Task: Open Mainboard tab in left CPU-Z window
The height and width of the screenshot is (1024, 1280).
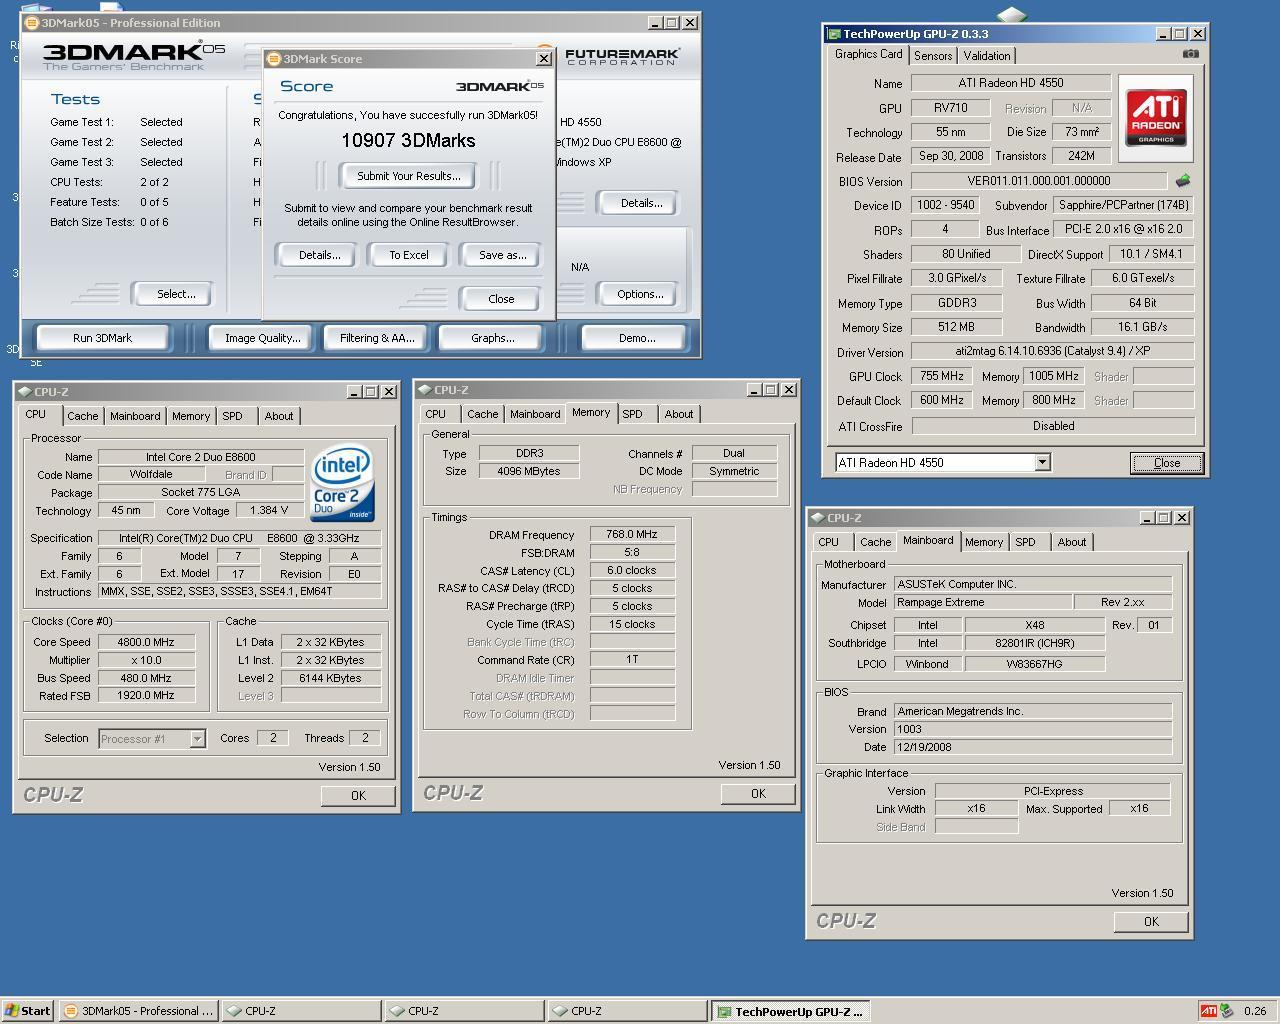Action: [x=135, y=416]
